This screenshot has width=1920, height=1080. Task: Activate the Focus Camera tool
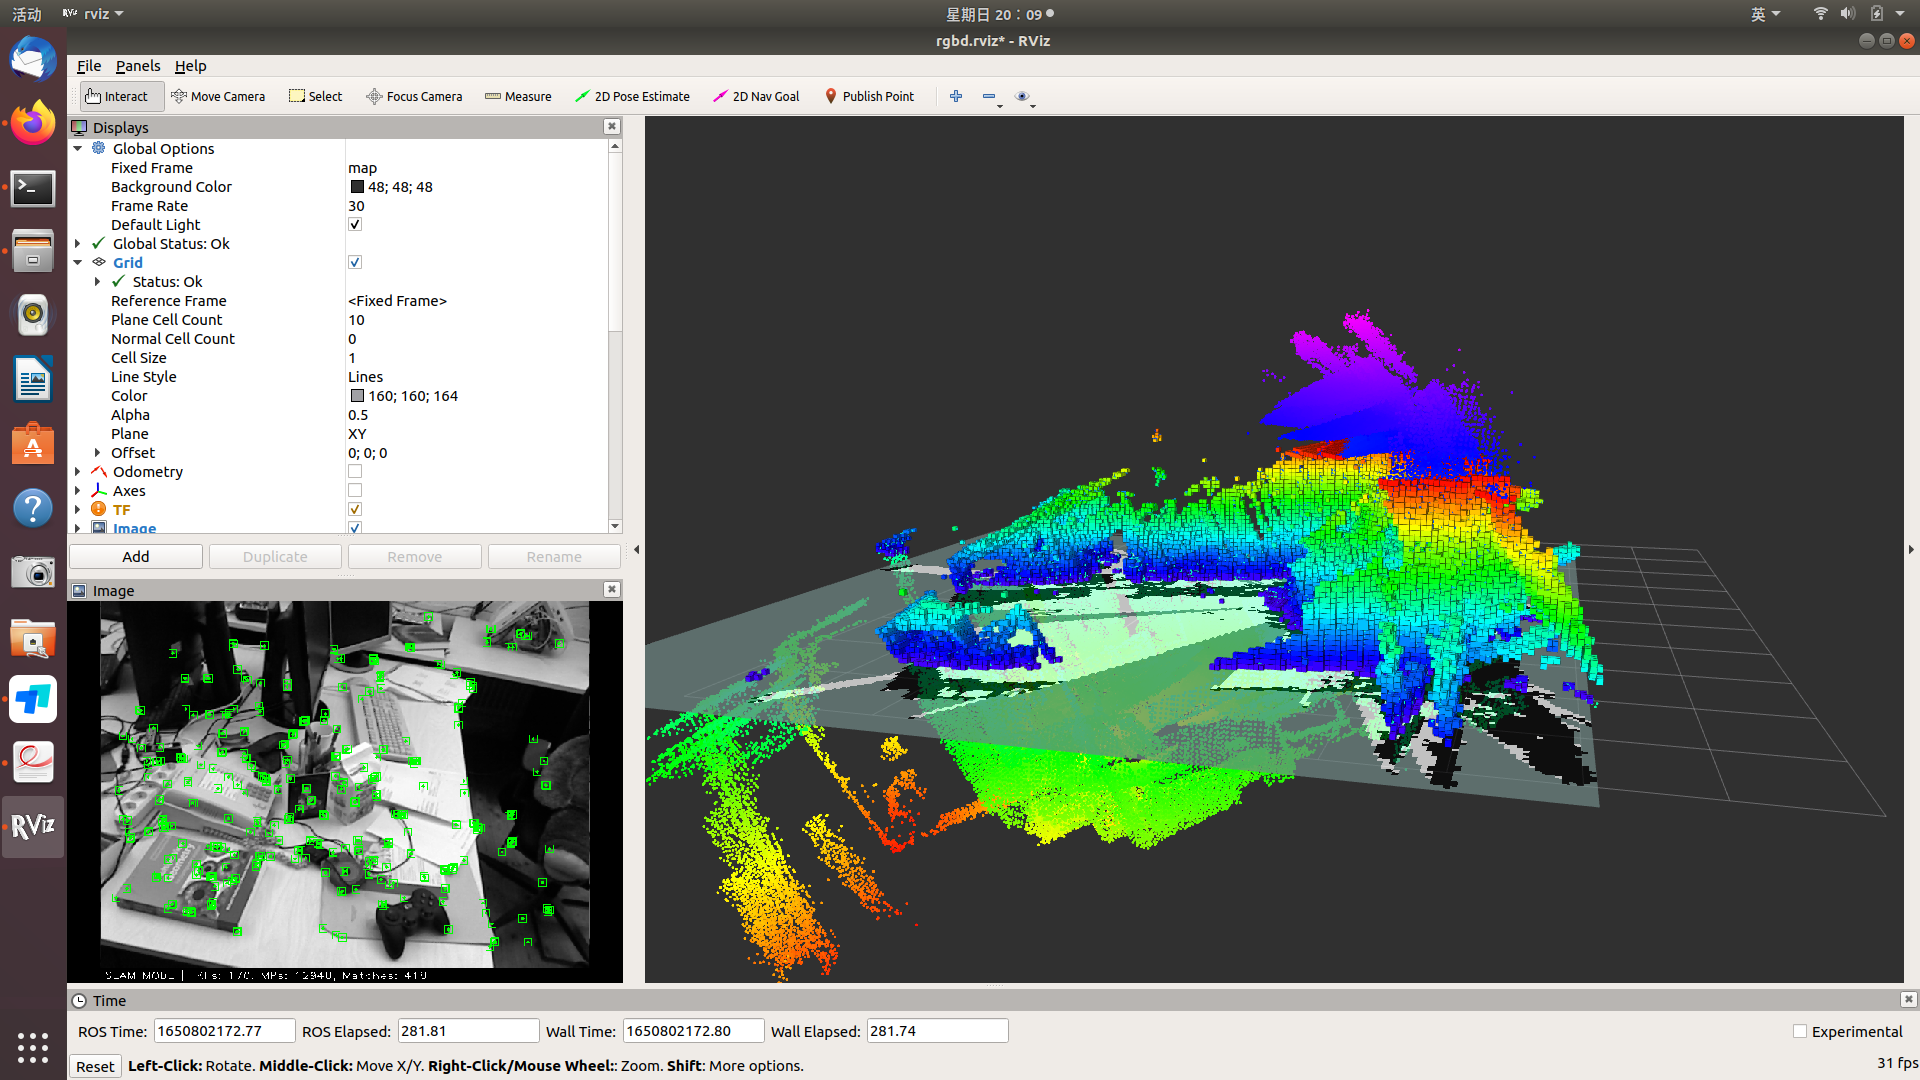(414, 96)
